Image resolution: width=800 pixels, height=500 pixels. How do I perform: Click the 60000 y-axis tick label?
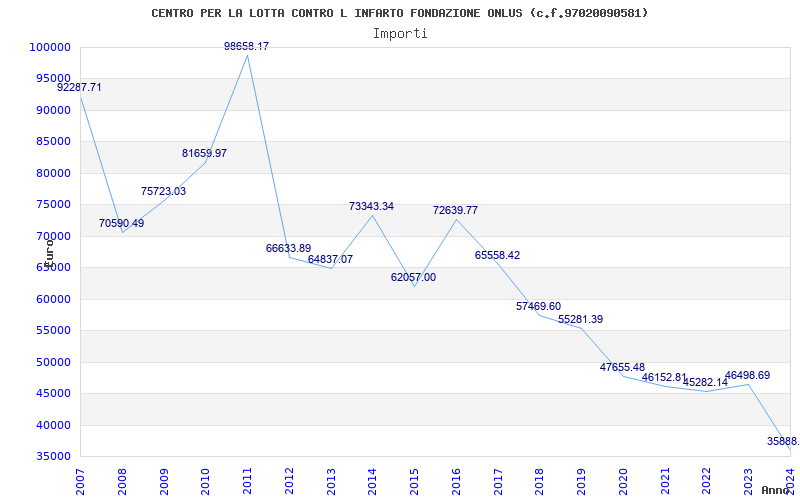[53, 299]
